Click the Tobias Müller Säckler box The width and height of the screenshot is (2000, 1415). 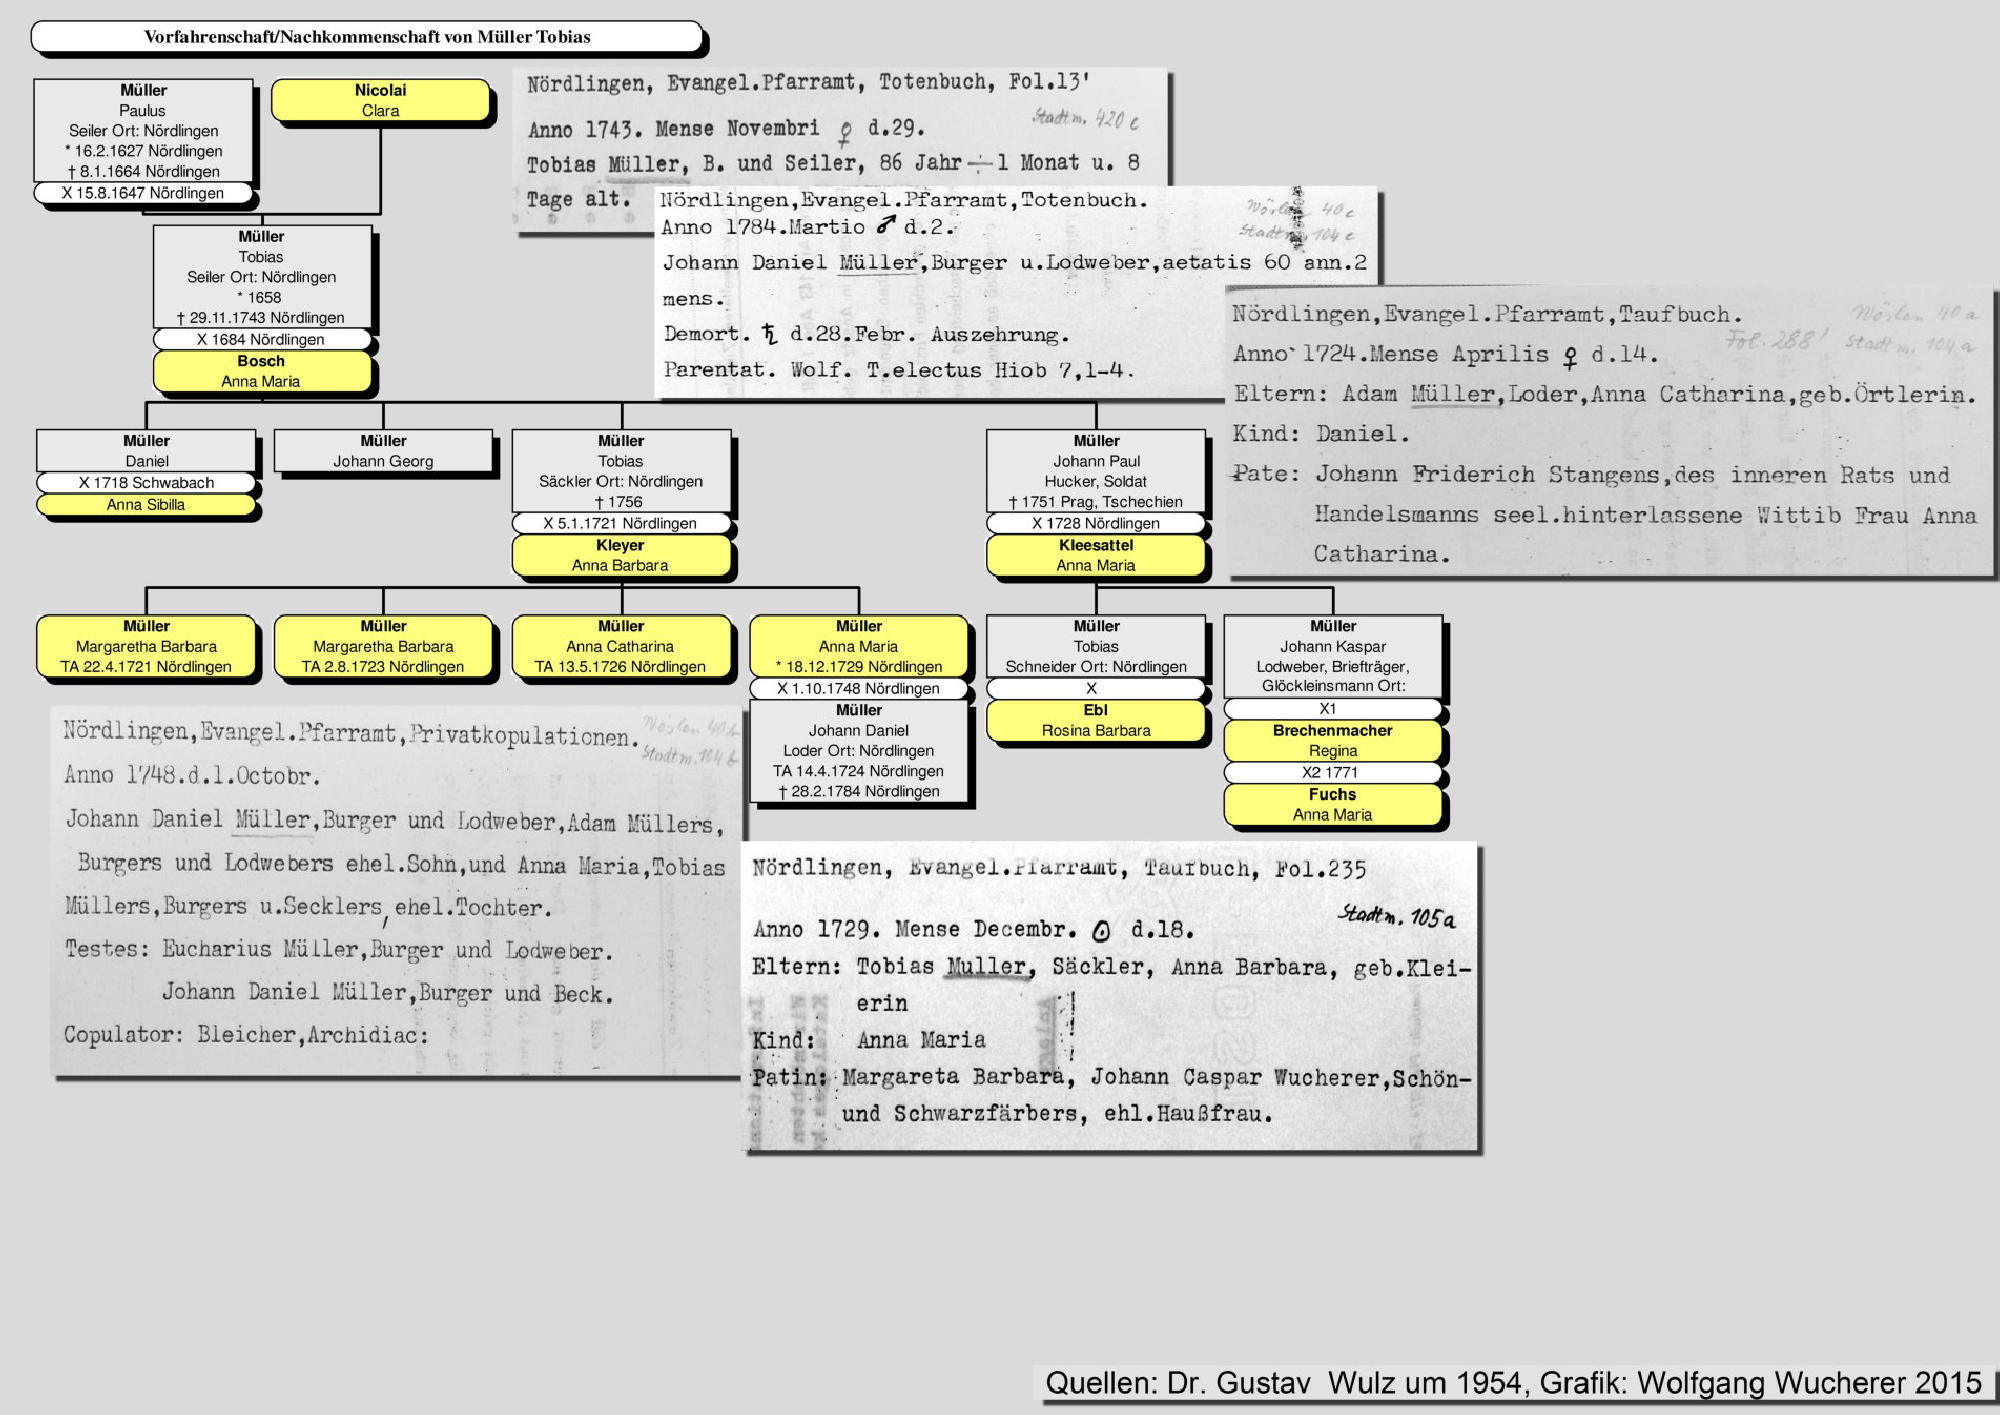tap(620, 471)
